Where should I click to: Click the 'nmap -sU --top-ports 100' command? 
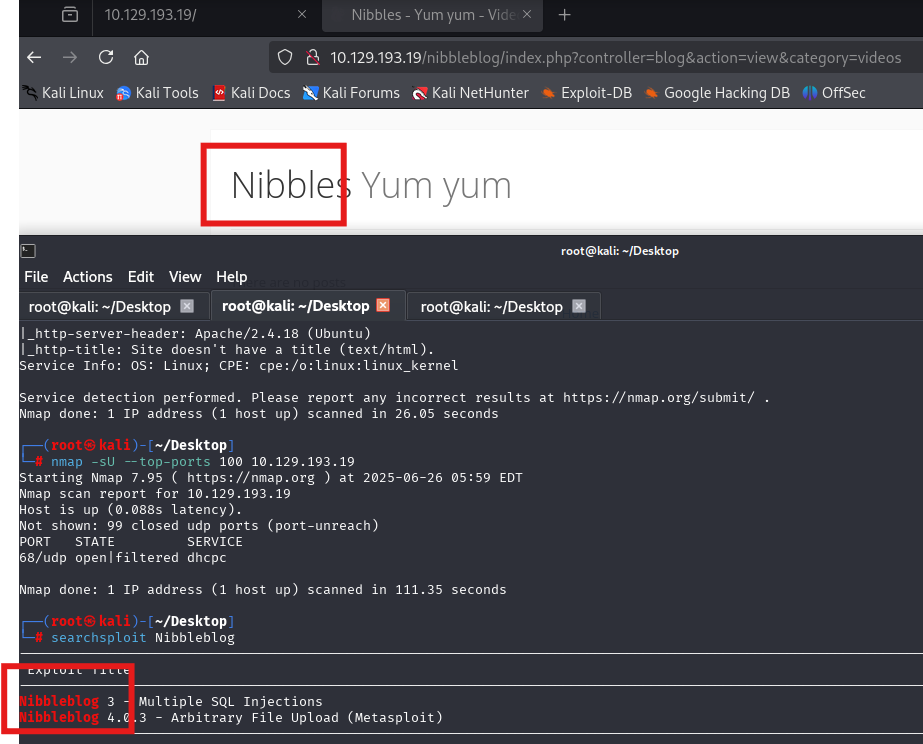click(x=203, y=462)
